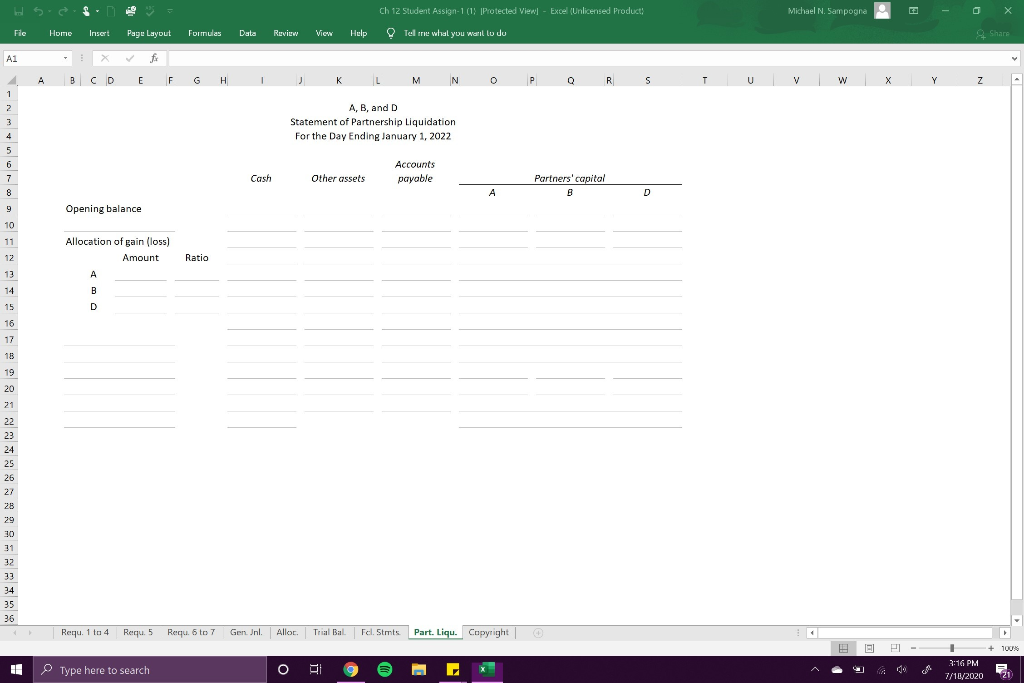This screenshot has width=1024, height=683.
Task: Click the New sheet plus icon
Action: click(538, 633)
